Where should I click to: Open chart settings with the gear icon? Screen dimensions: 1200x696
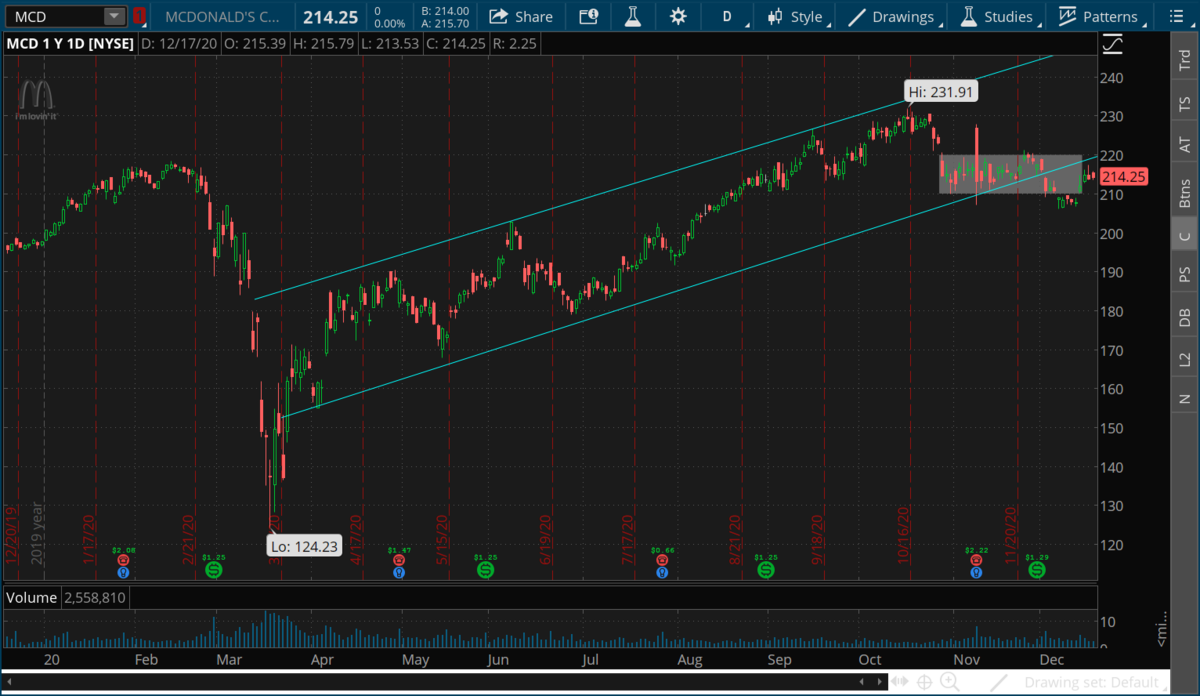click(x=678, y=16)
